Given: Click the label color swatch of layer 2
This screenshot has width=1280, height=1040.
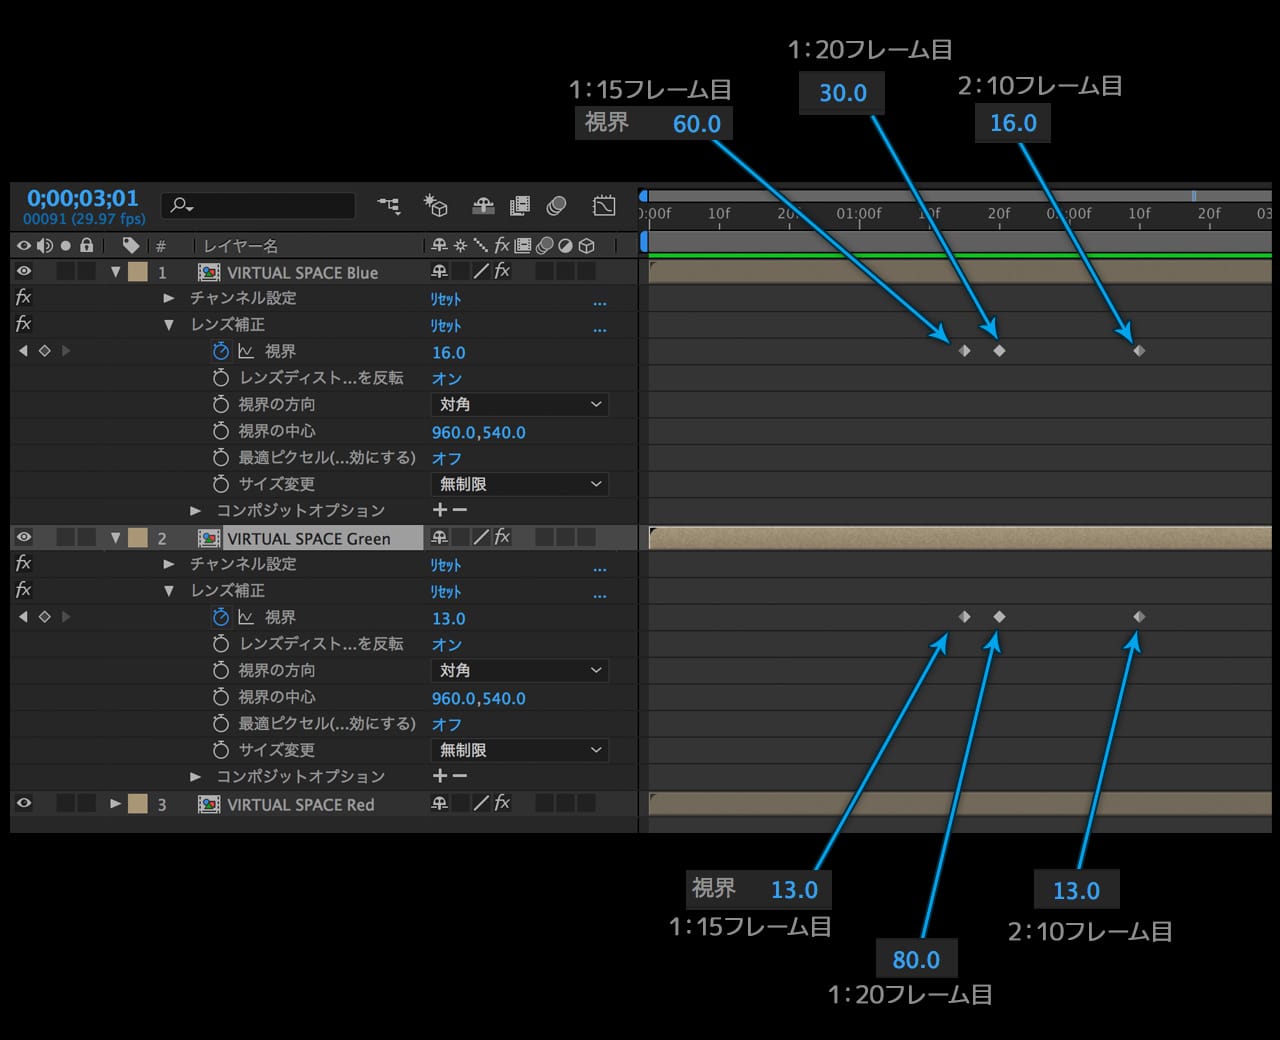Looking at the screenshot, I should tap(138, 538).
